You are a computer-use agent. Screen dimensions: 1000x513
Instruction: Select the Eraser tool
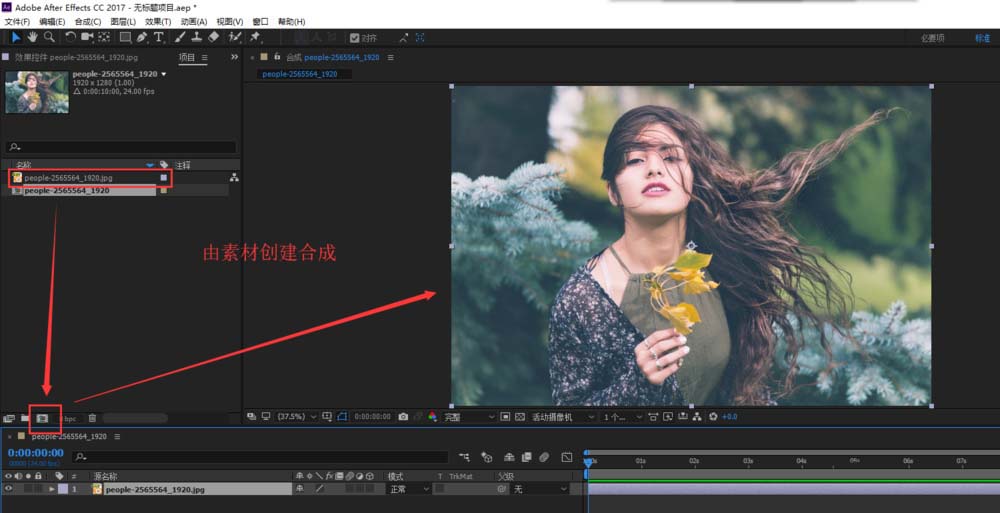tap(214, 38)
